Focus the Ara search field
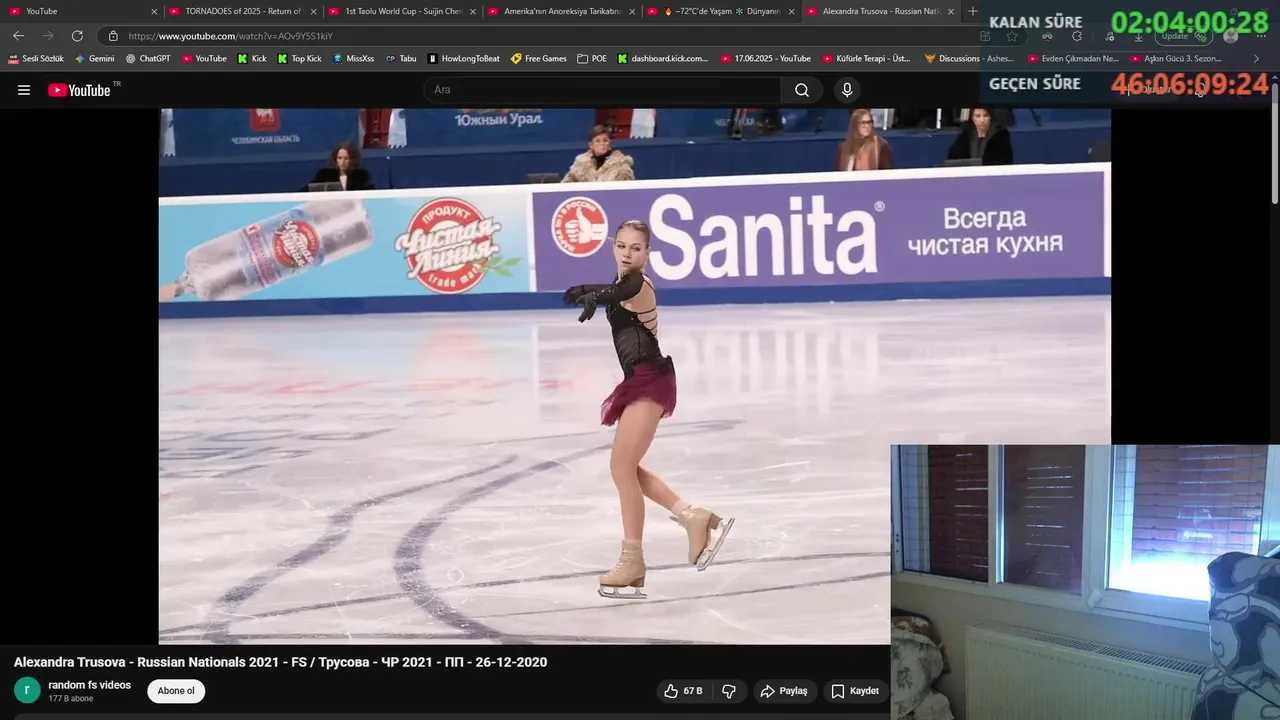 tap(602, 90)
